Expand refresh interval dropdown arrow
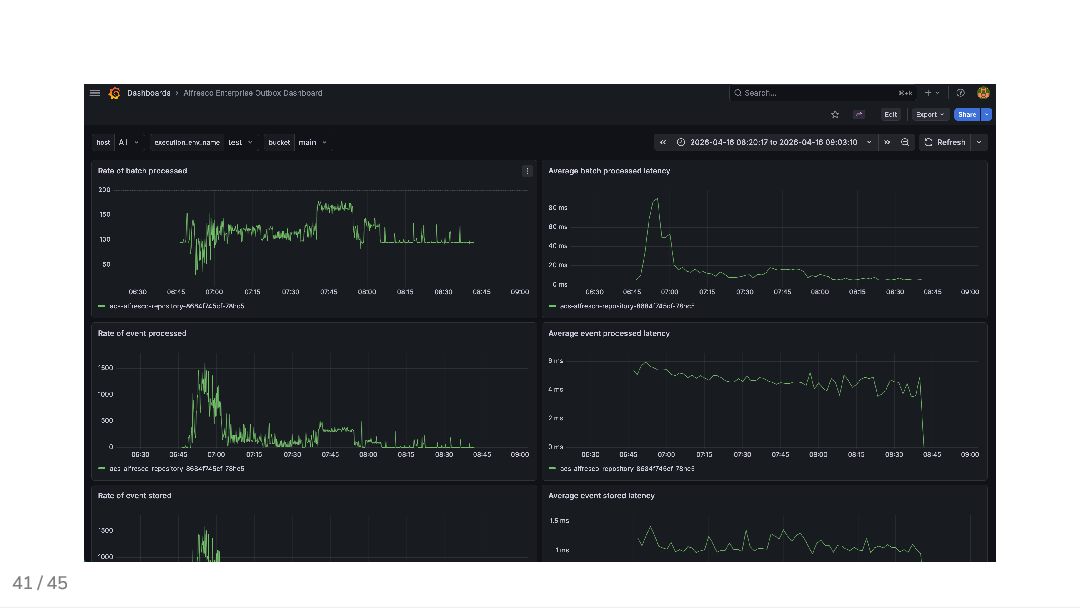 click(x=979, y=142)
